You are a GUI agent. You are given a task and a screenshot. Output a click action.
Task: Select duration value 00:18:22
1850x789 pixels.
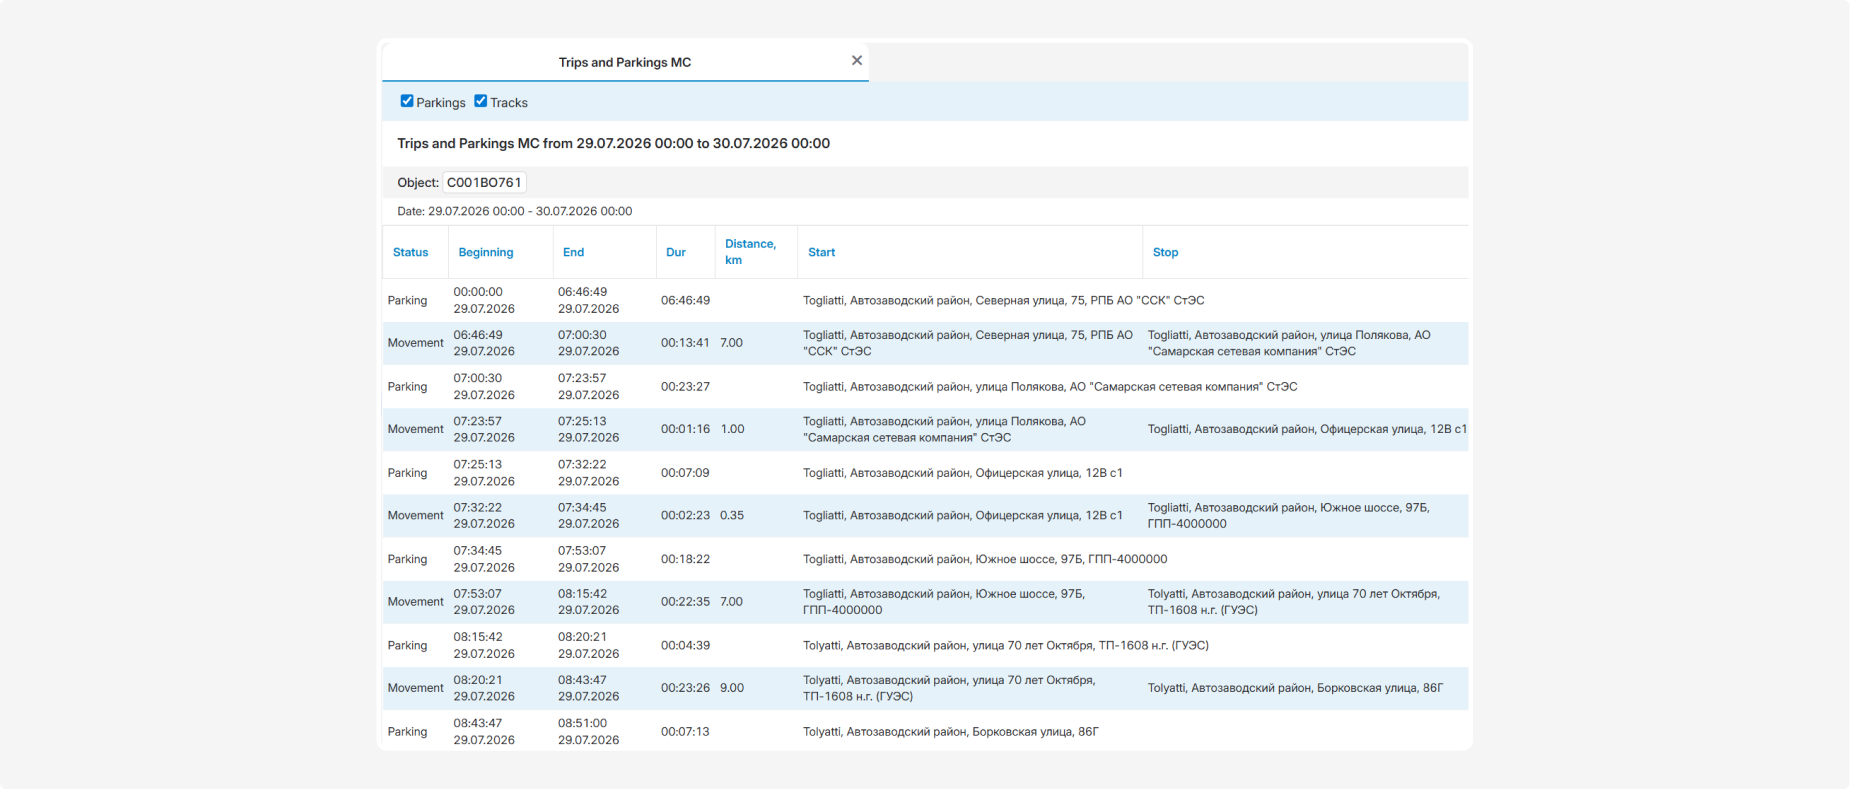(x=685, y=559)
